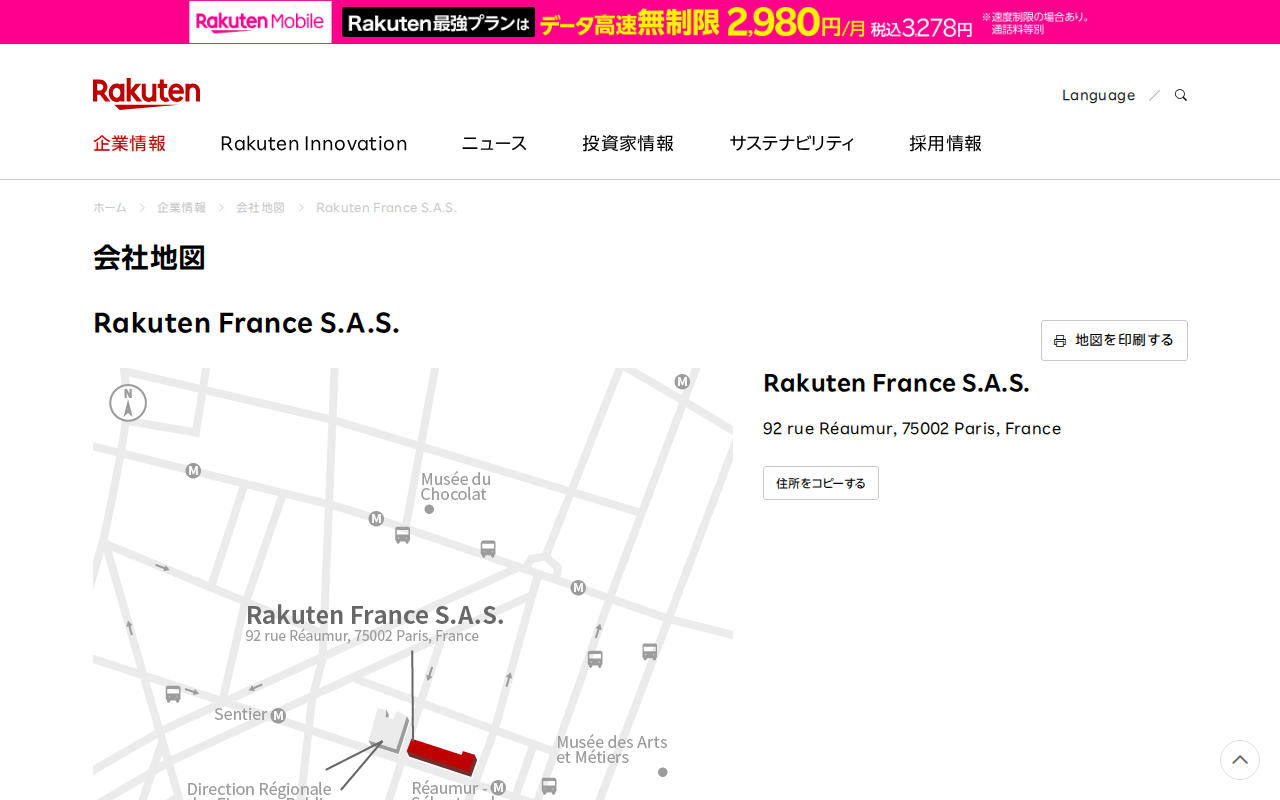Open the 投資家情報 menu
Viewport: 1280px width, 800px height.
(627, 142)
